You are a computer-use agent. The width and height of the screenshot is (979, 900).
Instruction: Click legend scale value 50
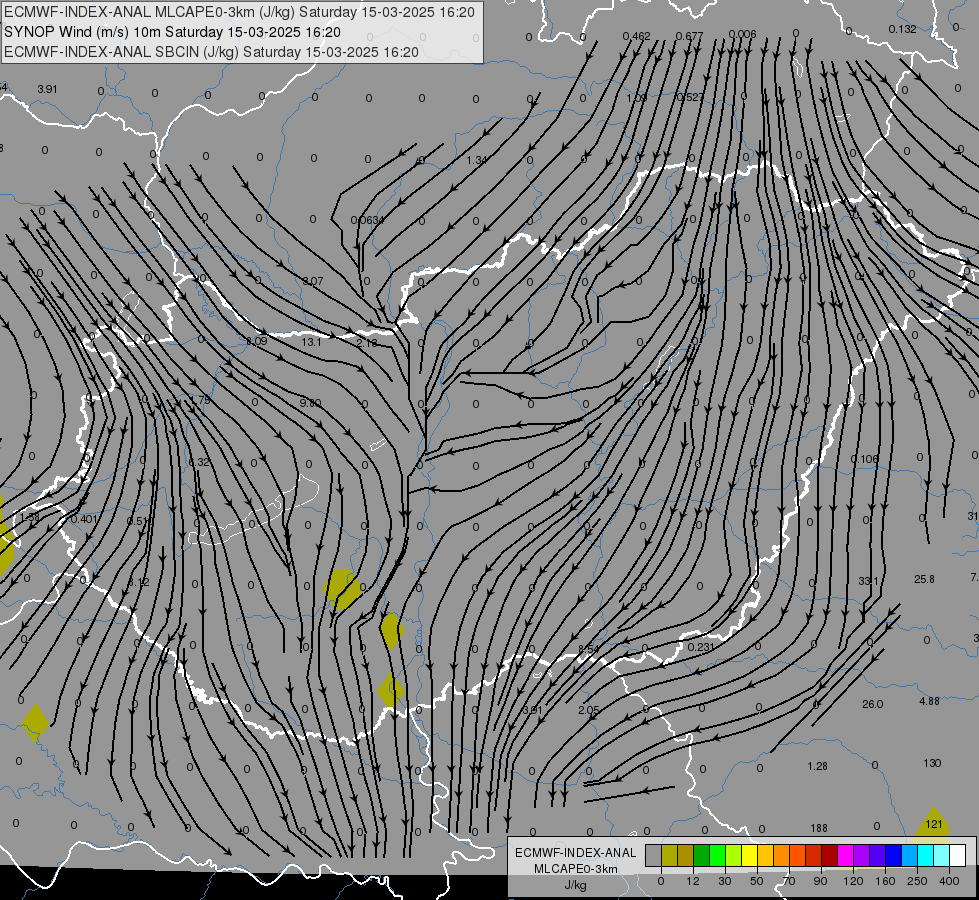click(757, 881)
